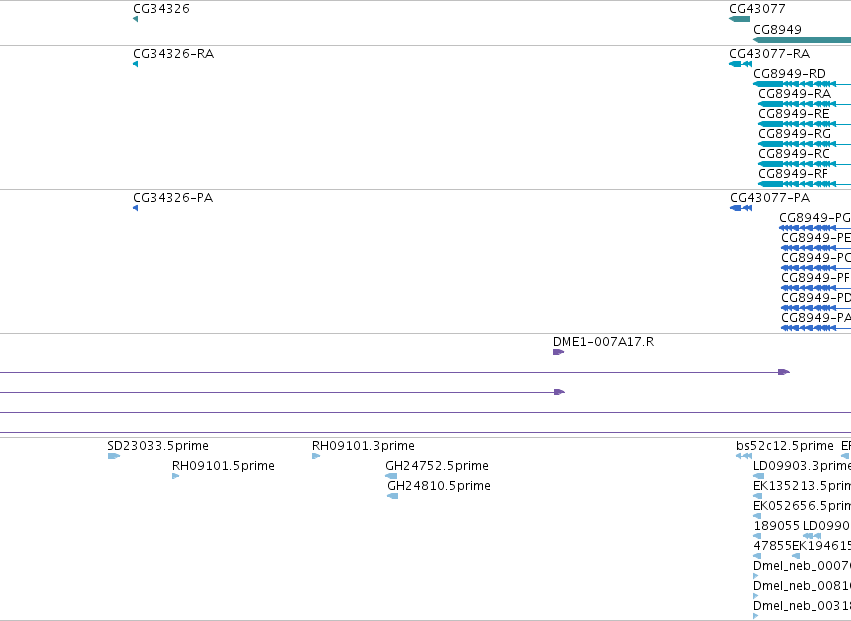This screenshot has width=851, height=621.
Task: Select the 47855 EST label
Action: 772,546
